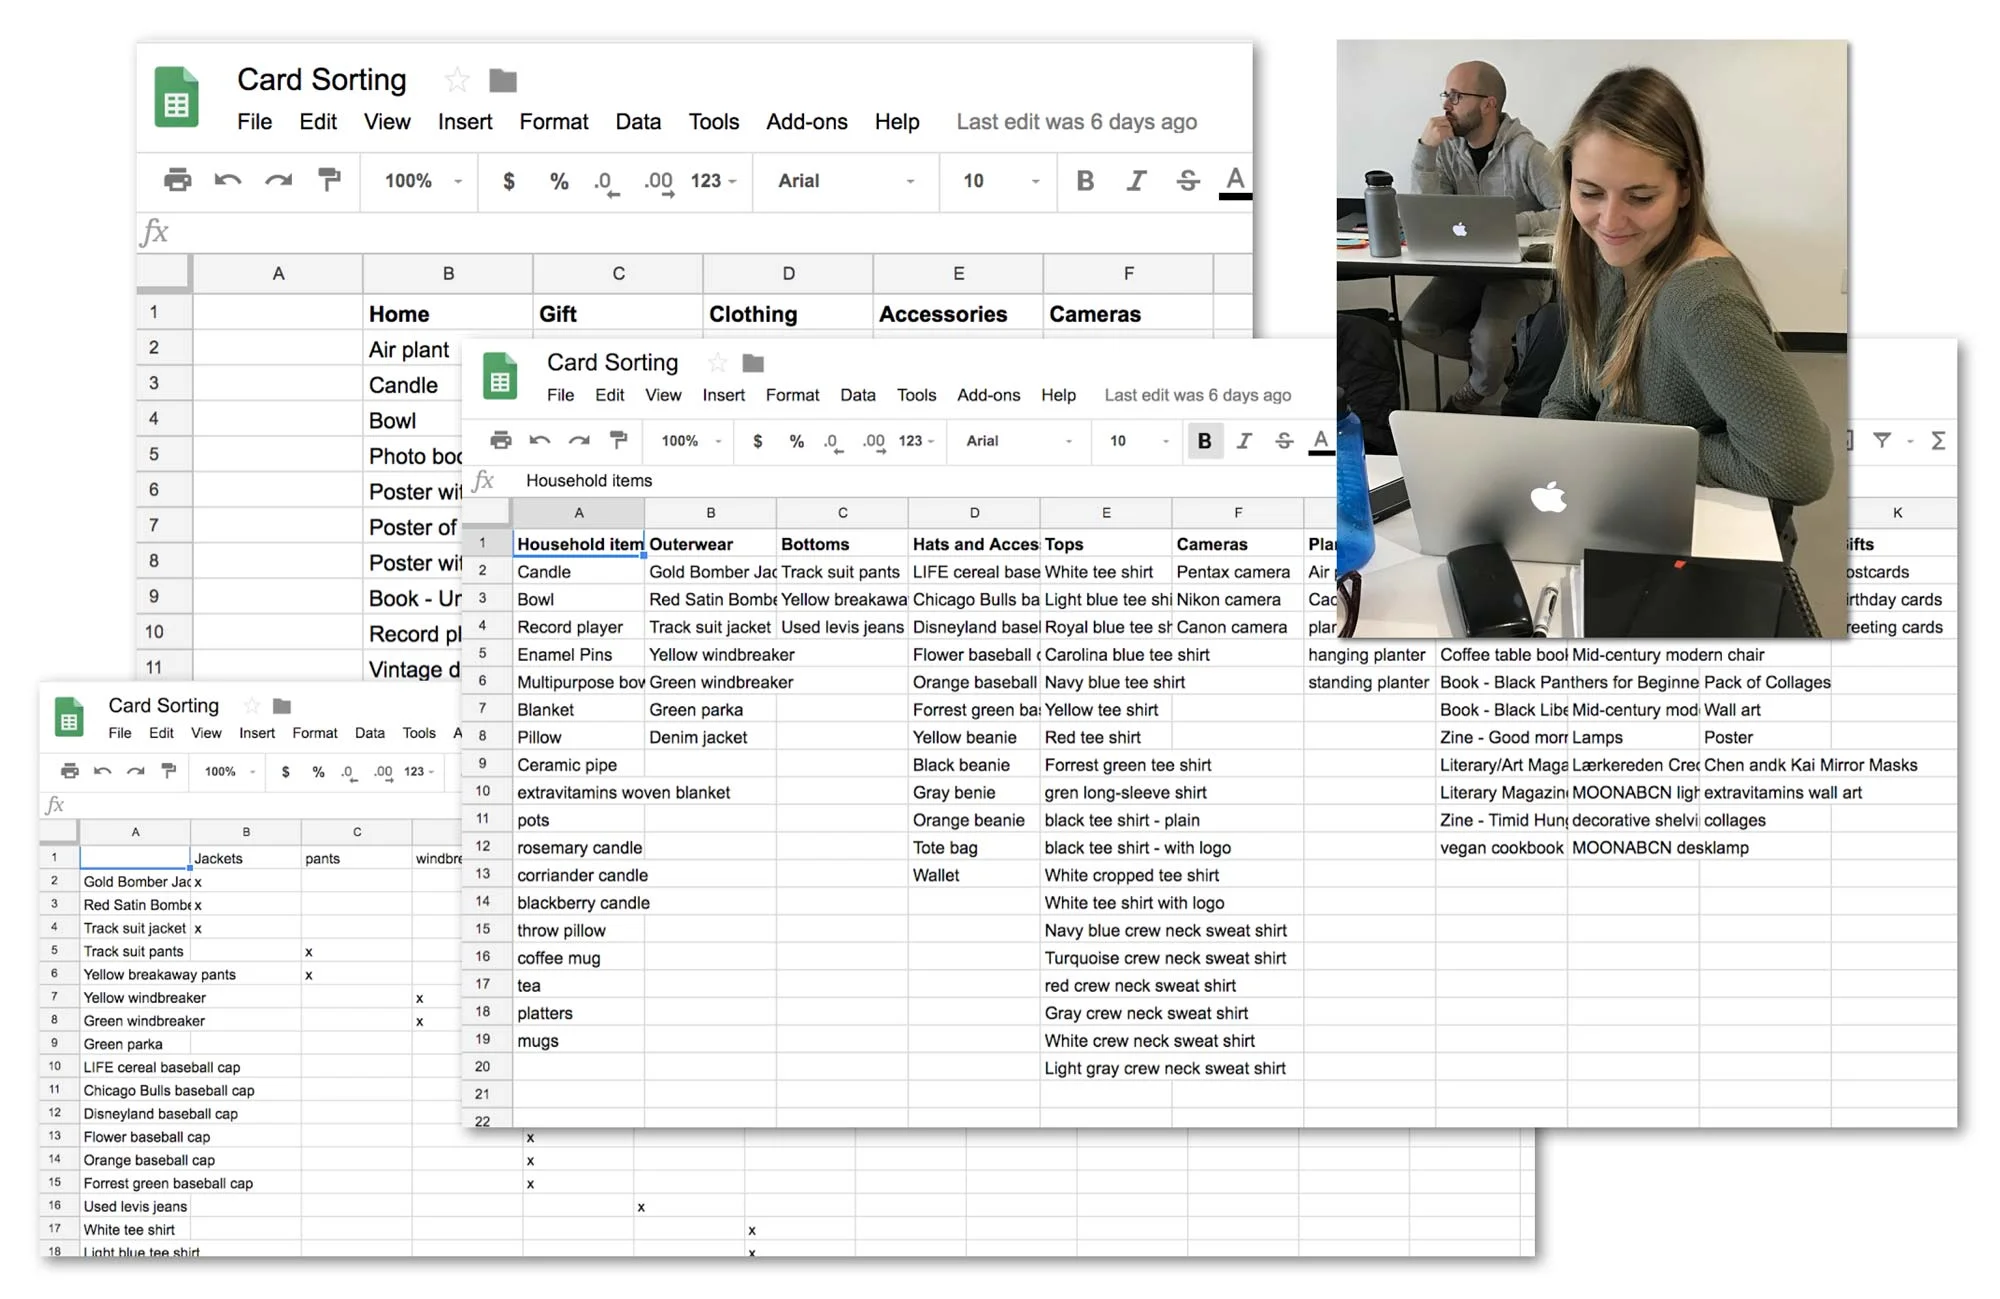Click Sheets logo in back window
This screenshot has height=1299, width=2000.
(176, 97)
